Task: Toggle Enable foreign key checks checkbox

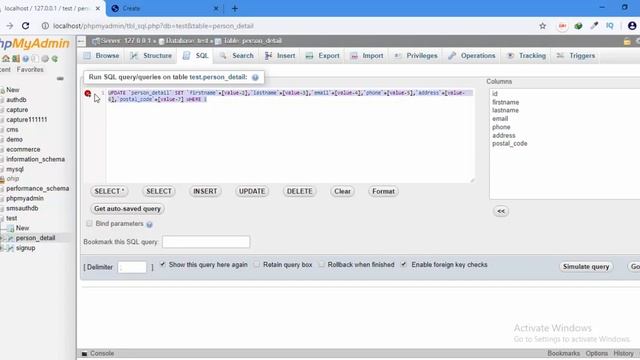Action: pyautogui.click(x=404, y=264)
